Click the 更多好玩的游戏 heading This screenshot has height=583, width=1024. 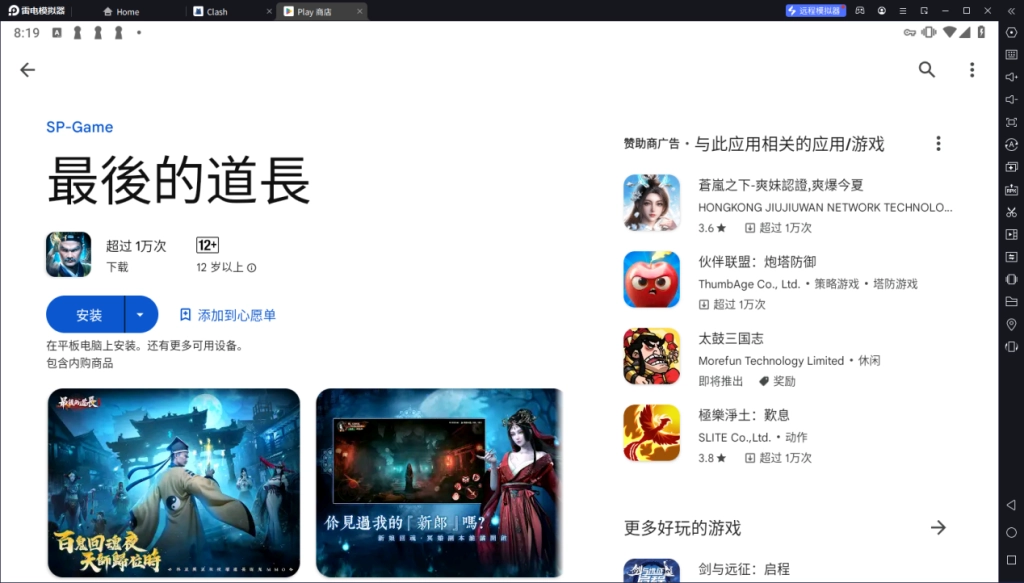tap(682, 528)
